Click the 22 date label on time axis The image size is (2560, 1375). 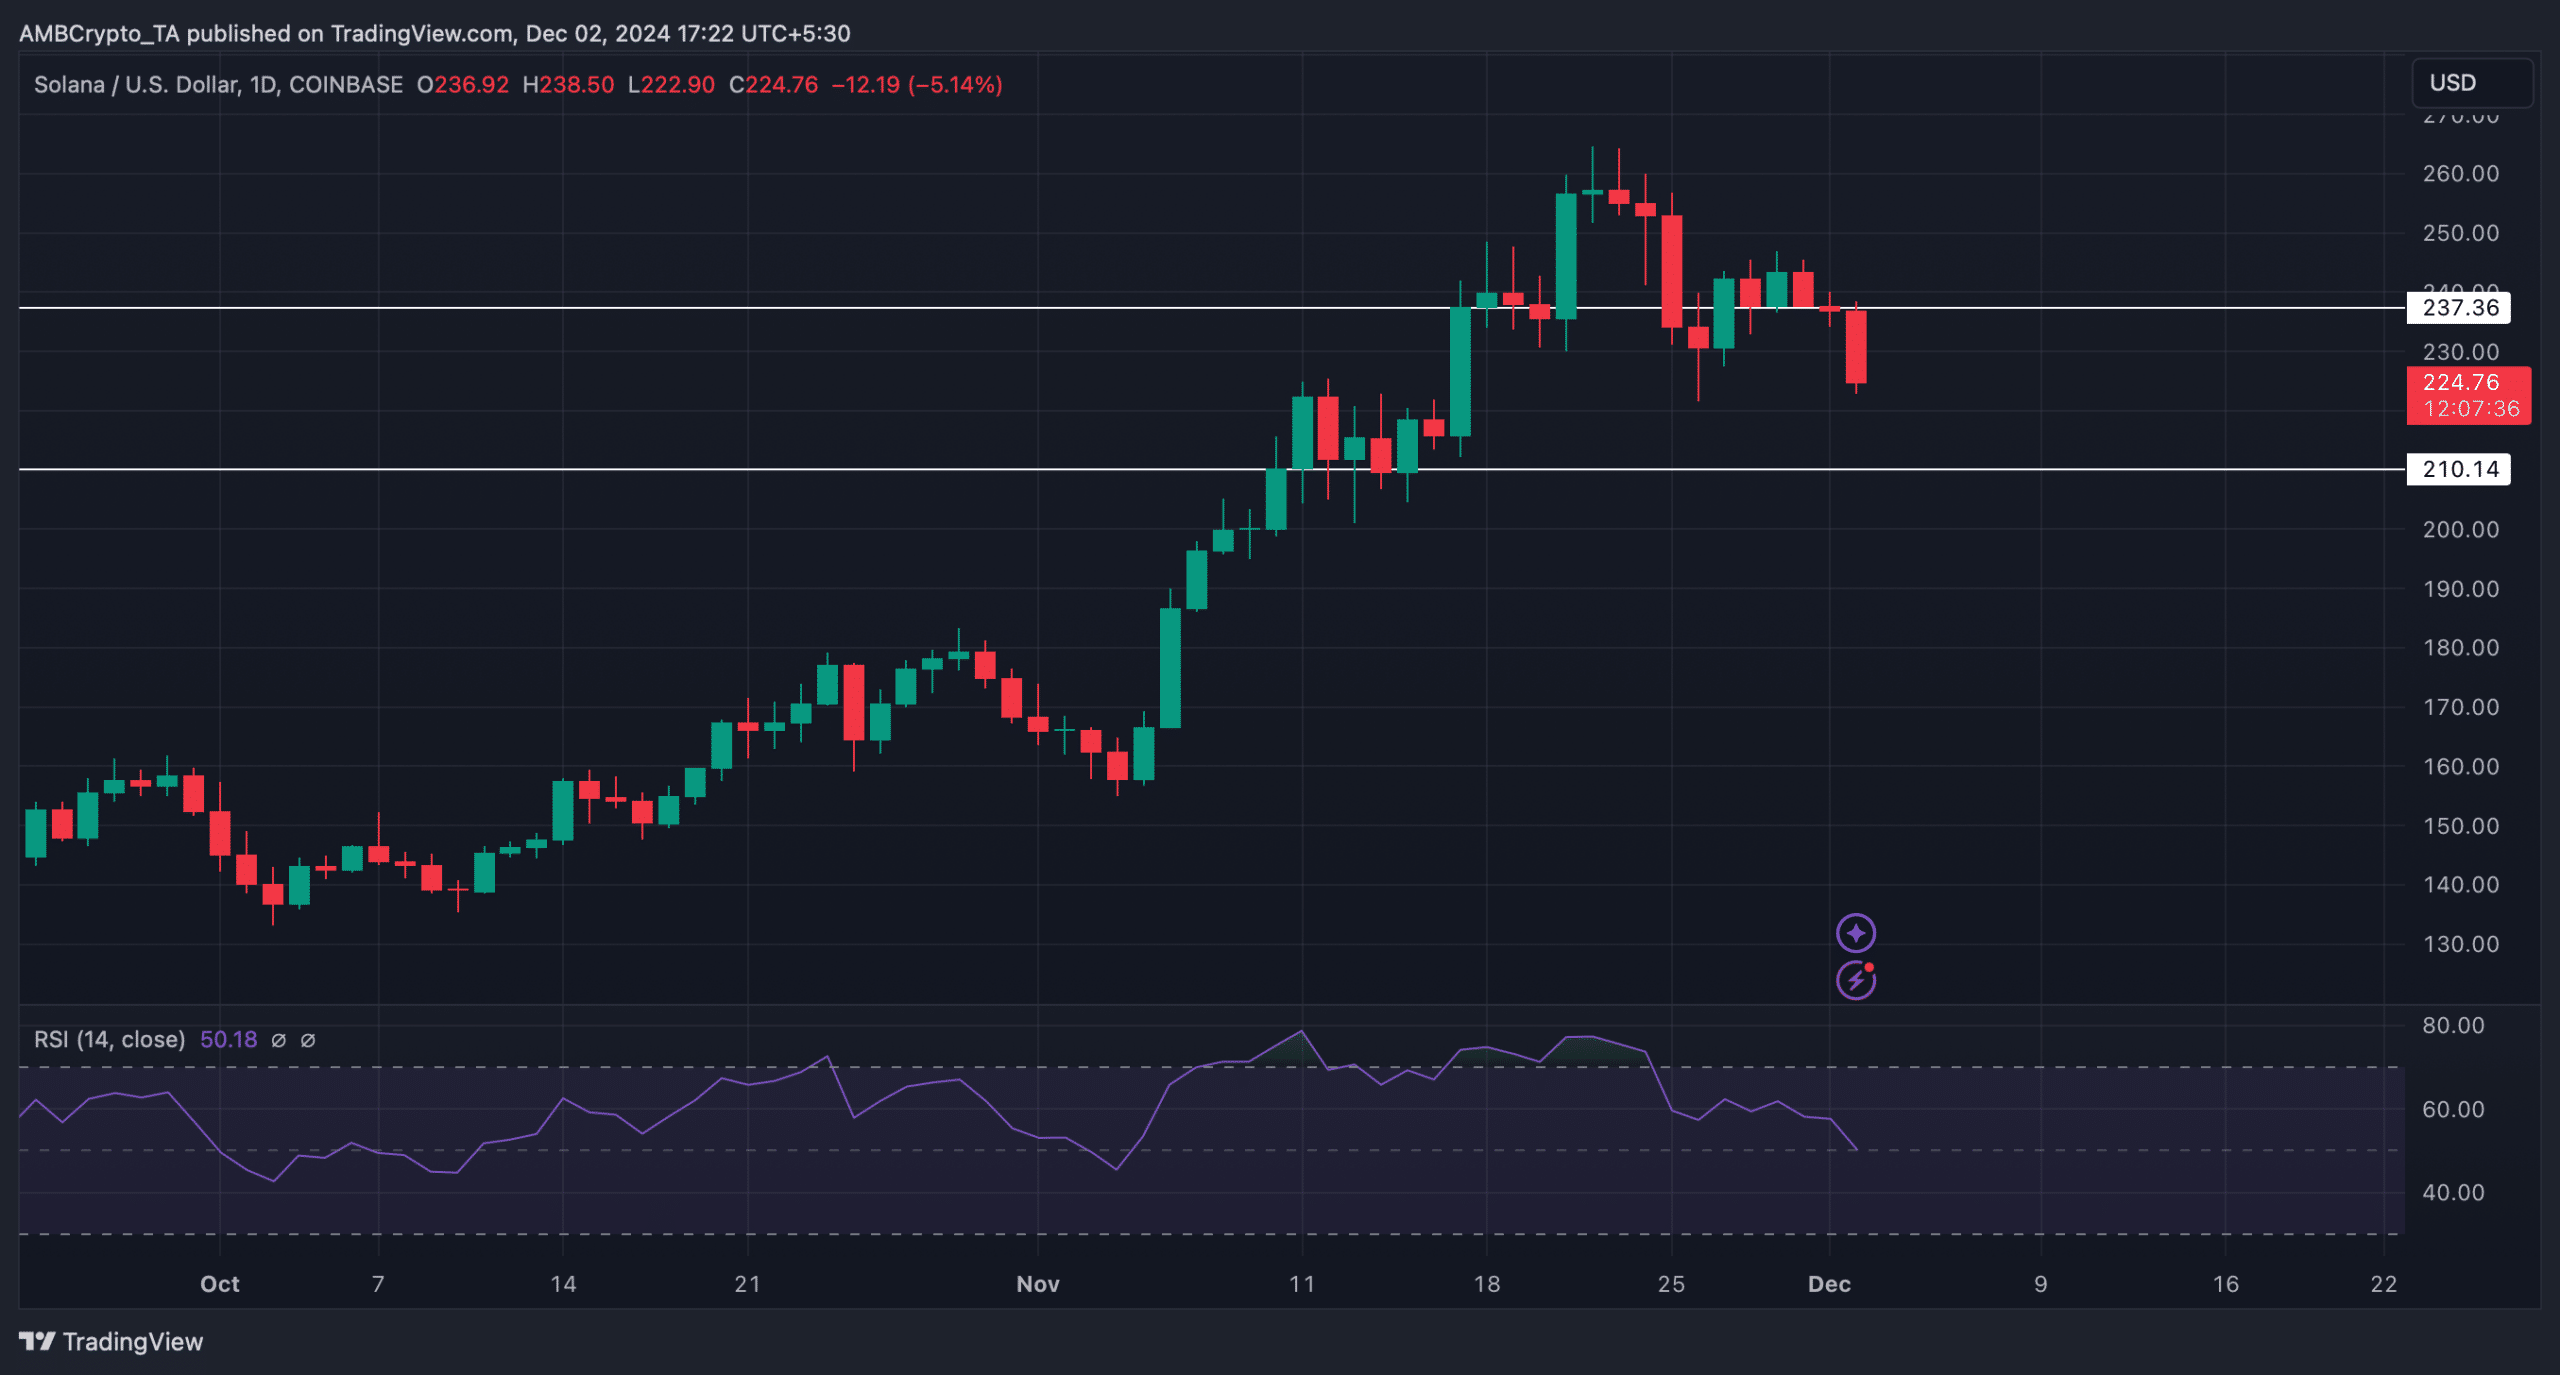[x=2384, y=1284]
